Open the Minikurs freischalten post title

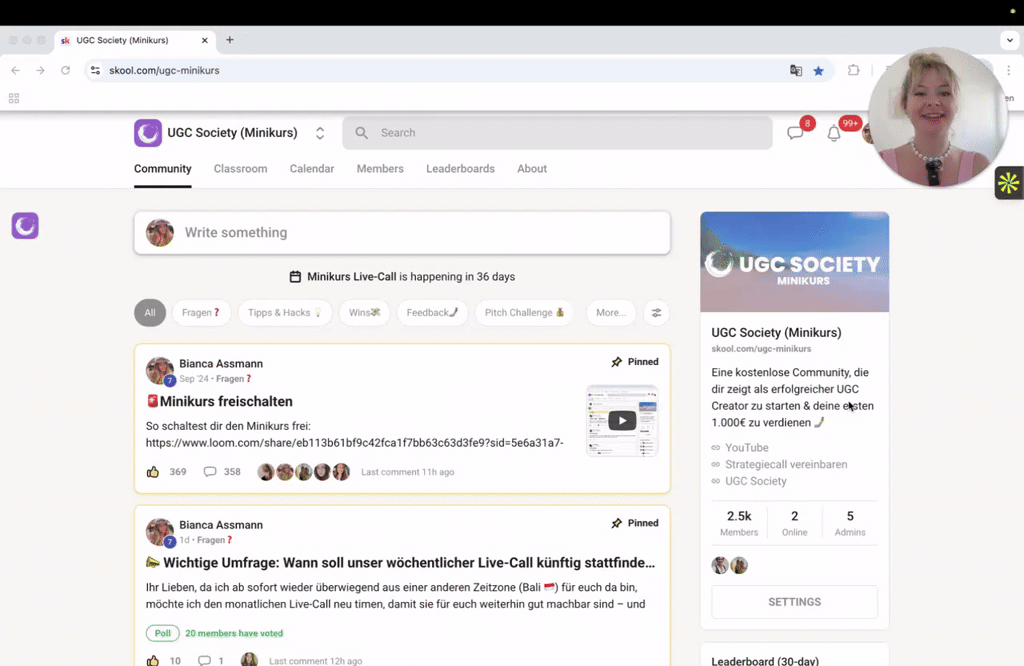coord(219,402)
